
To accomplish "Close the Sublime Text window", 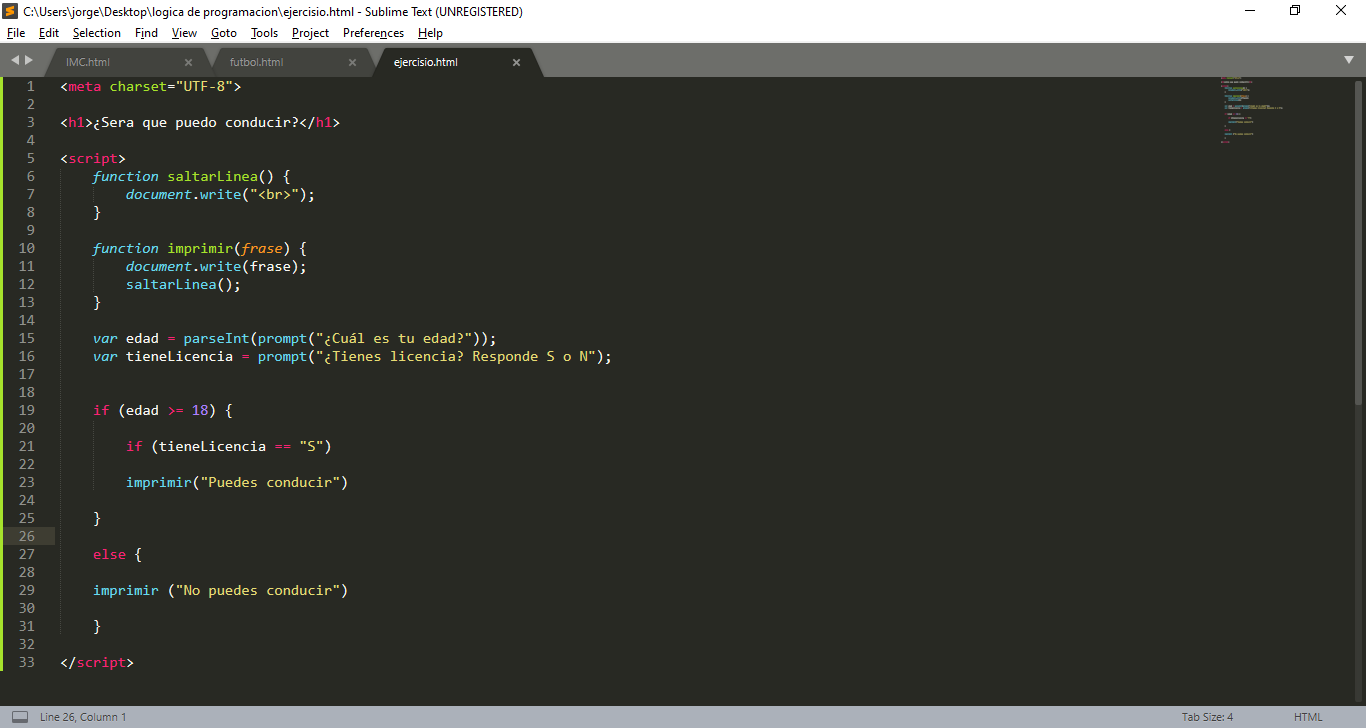I will tap(1342, 11).
